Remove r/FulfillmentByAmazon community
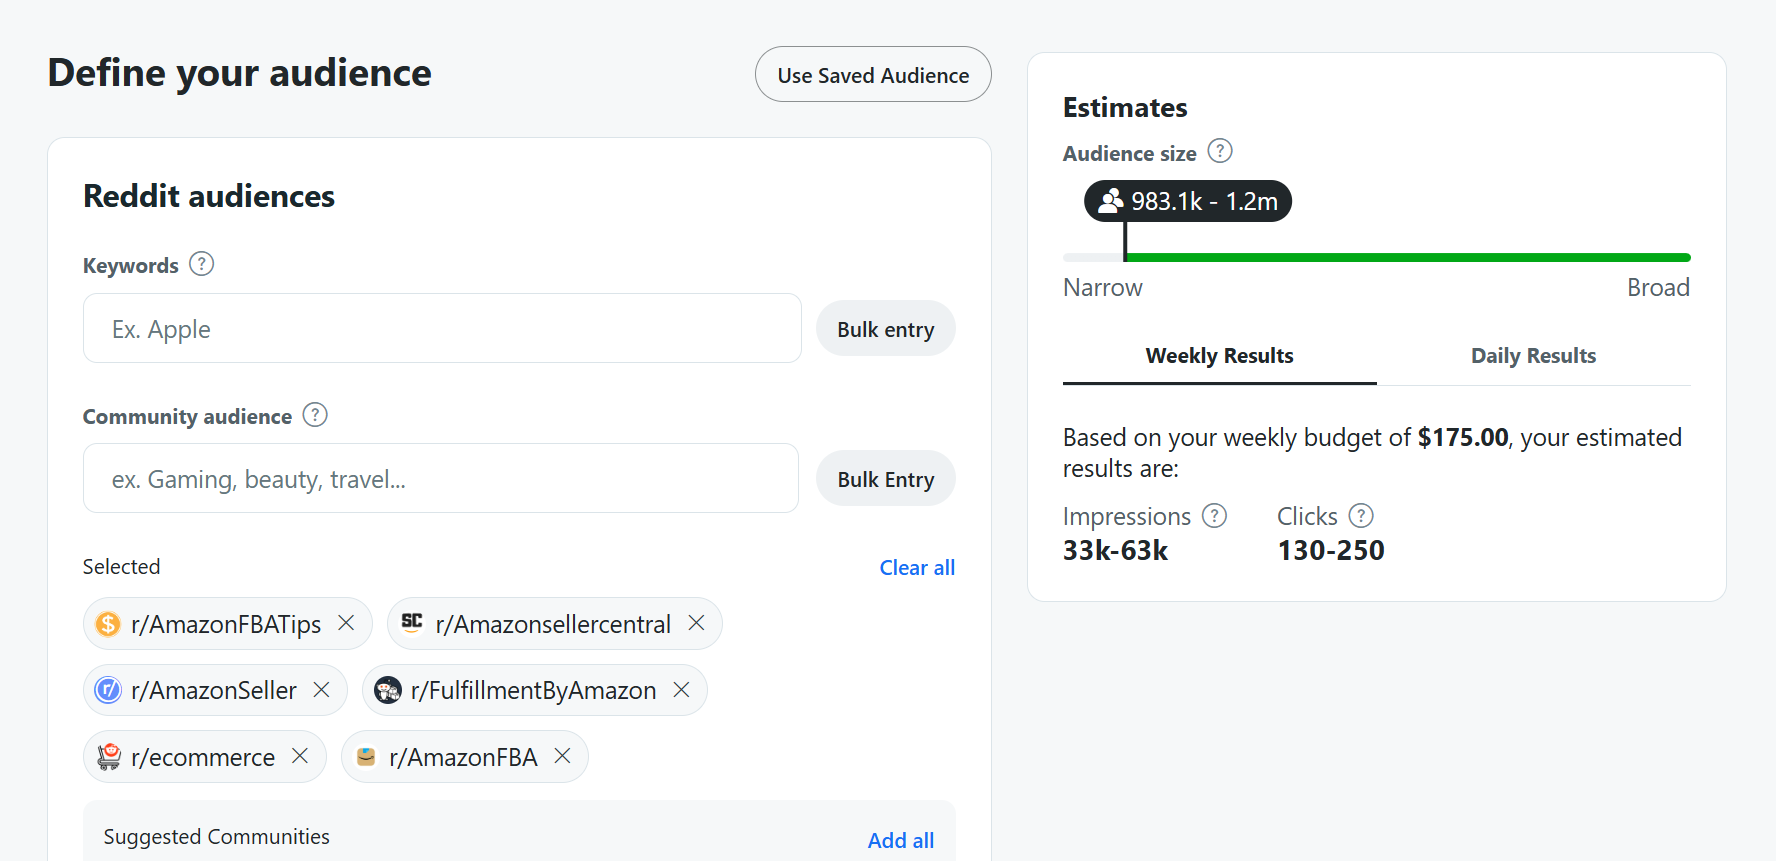This screenshot has height=861, width=1776. pos(681,690)
